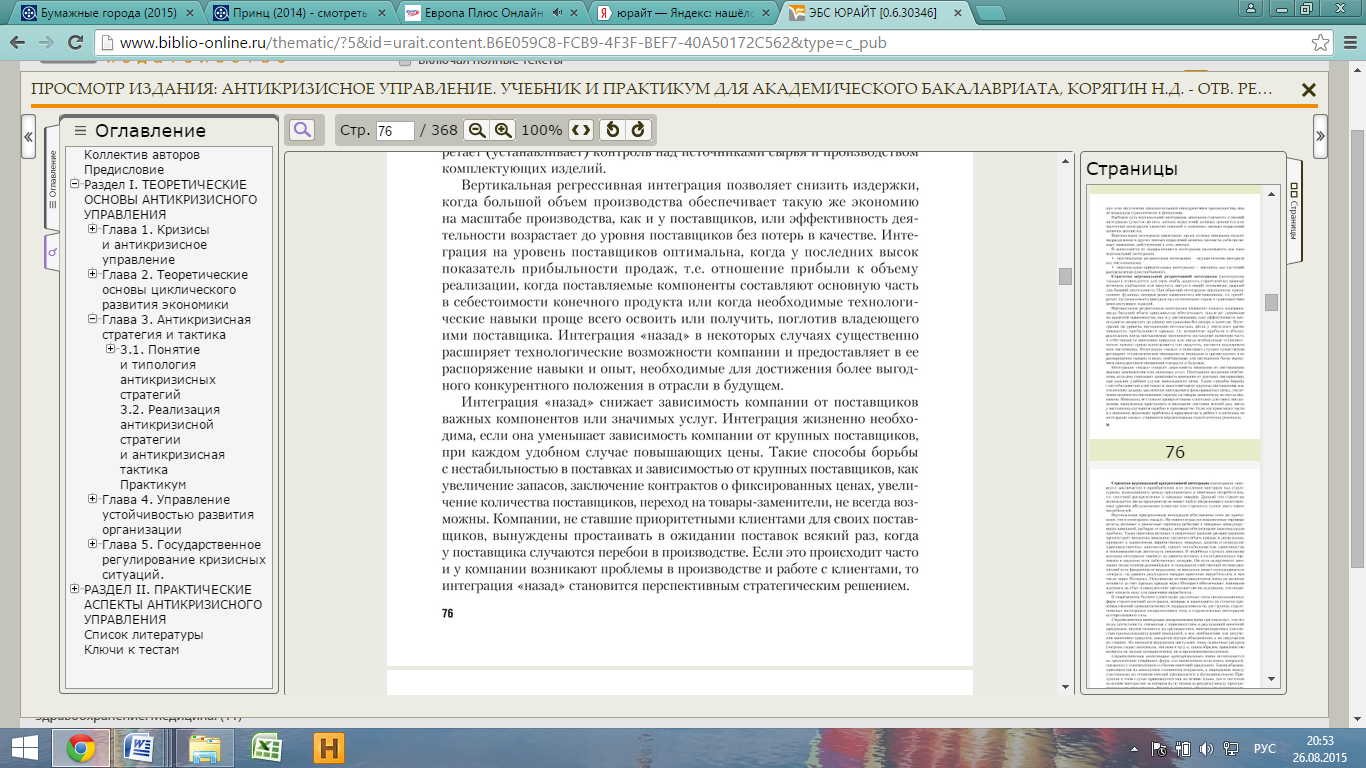This screenshot has height=768, width=1366.
Task: Click the document vertical scrollbar thumb
Action: [x=1065, y=276]
